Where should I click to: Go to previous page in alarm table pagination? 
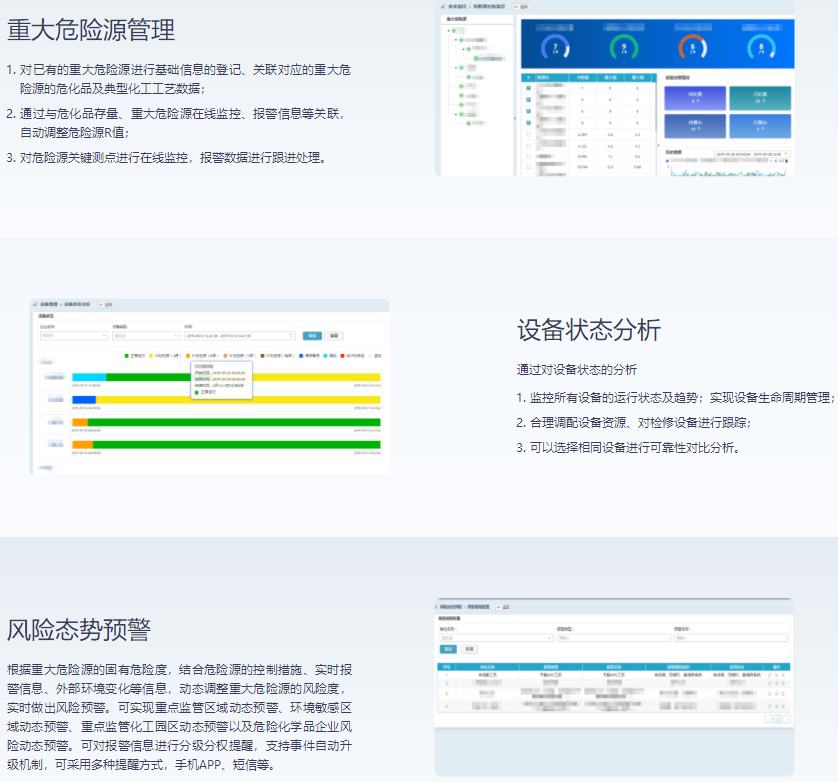(x=768, y=719)
